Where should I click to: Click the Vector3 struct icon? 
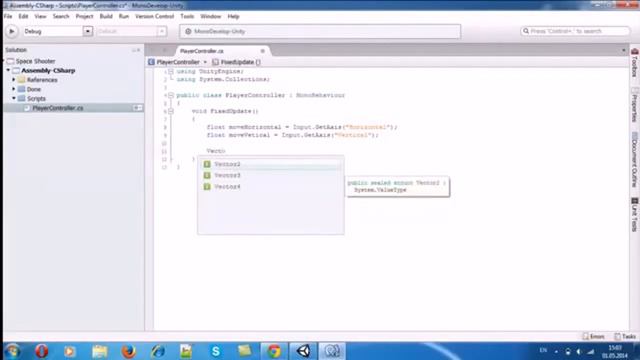[207, 176]
